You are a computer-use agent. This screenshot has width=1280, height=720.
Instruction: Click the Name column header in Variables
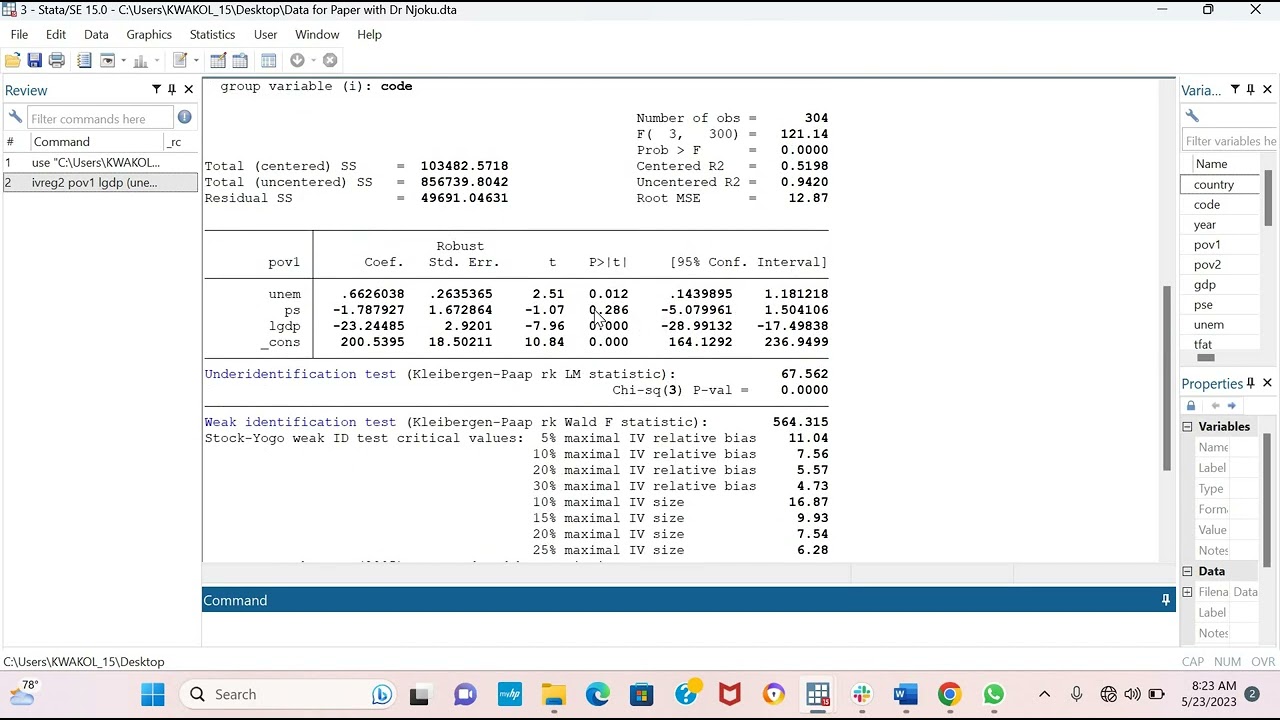(1211, 164)
